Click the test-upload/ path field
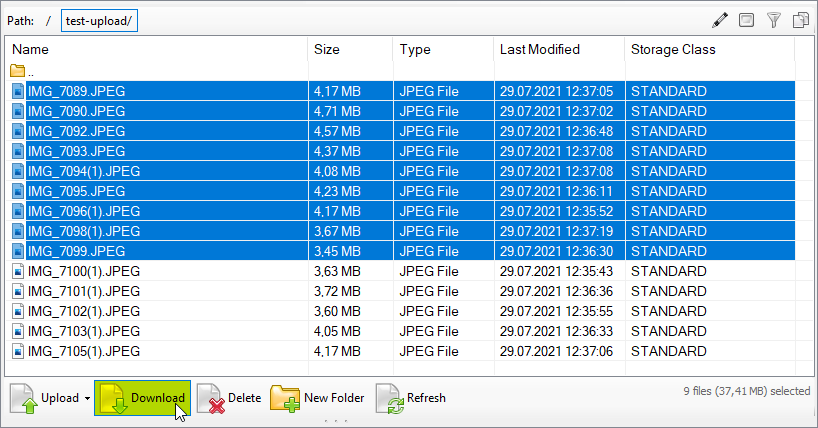Viewport: 818px width, 428px height. click(x=99, y=21)
